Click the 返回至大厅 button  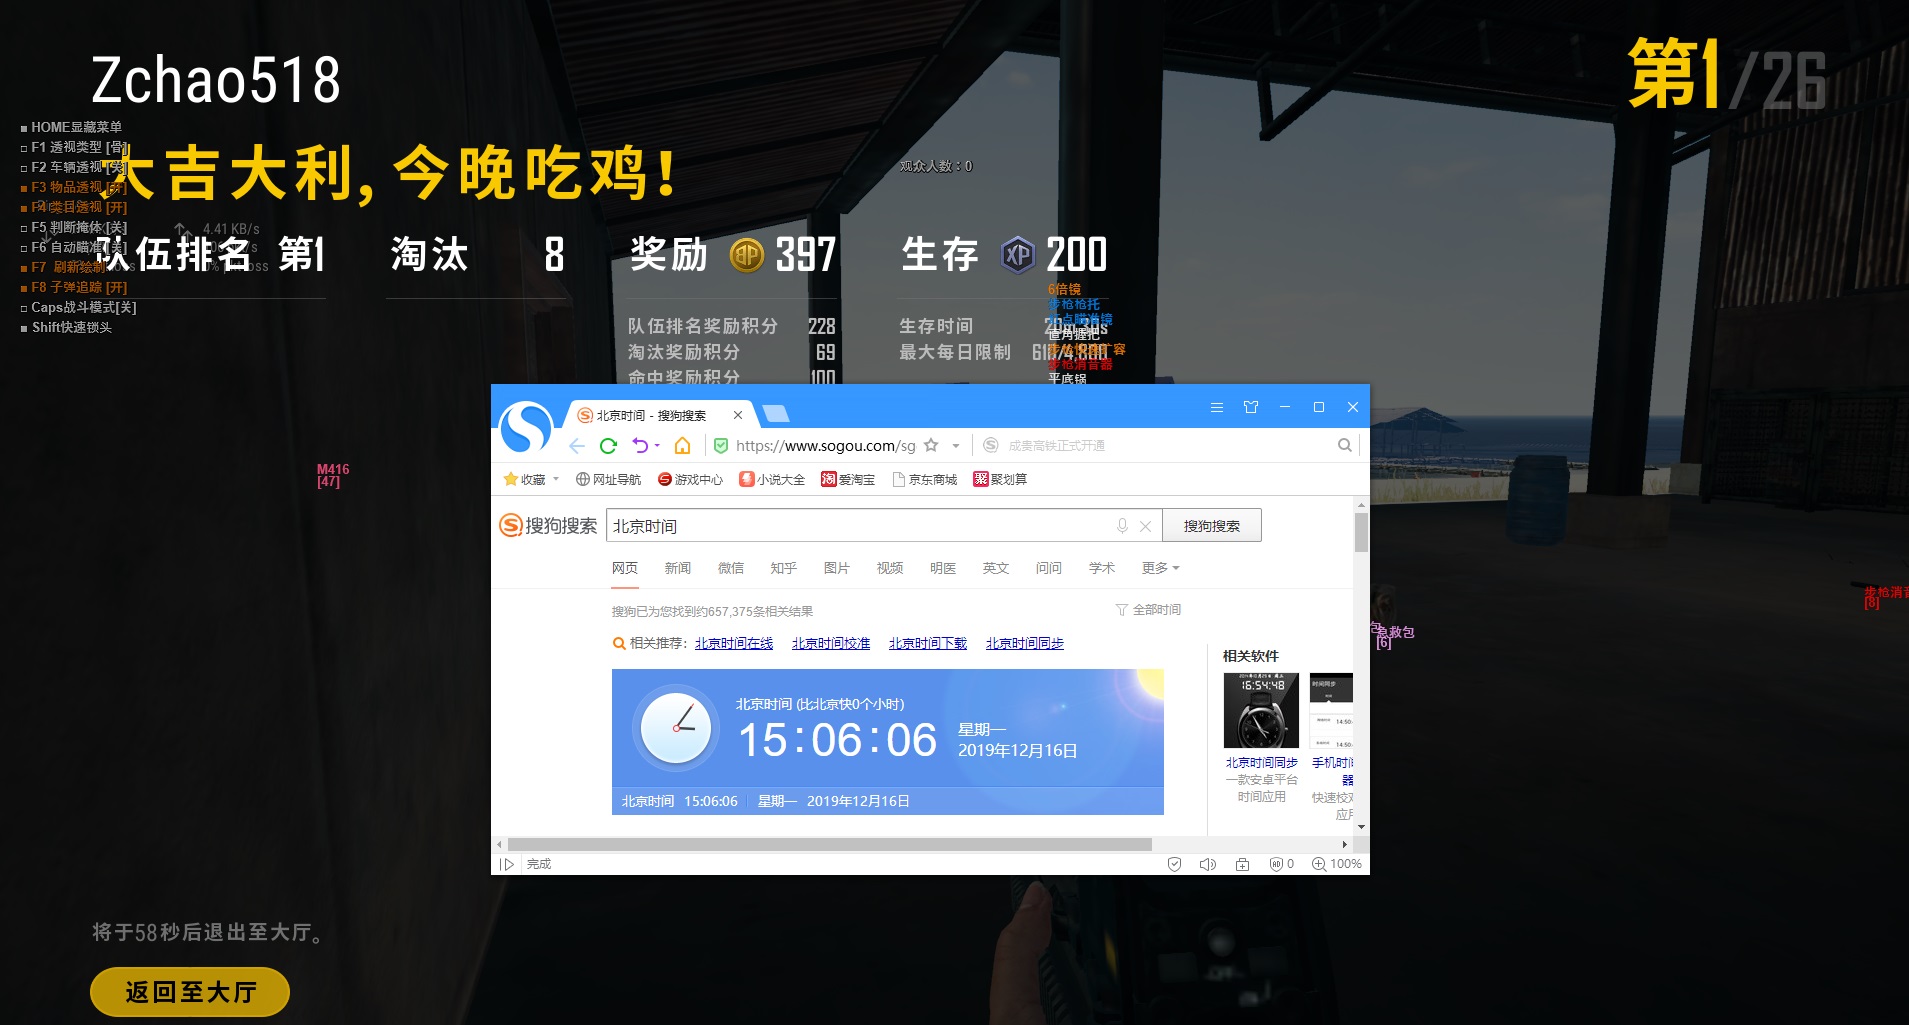tap(190, 992)
